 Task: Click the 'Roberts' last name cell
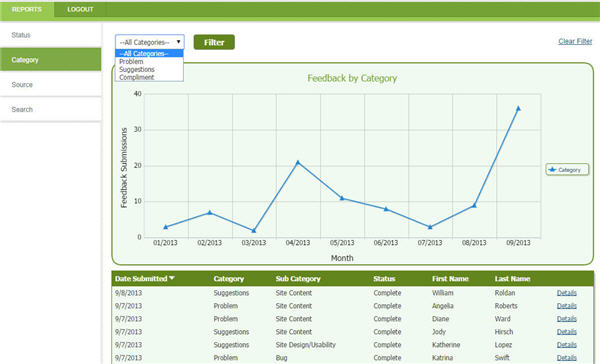point(506,306)
